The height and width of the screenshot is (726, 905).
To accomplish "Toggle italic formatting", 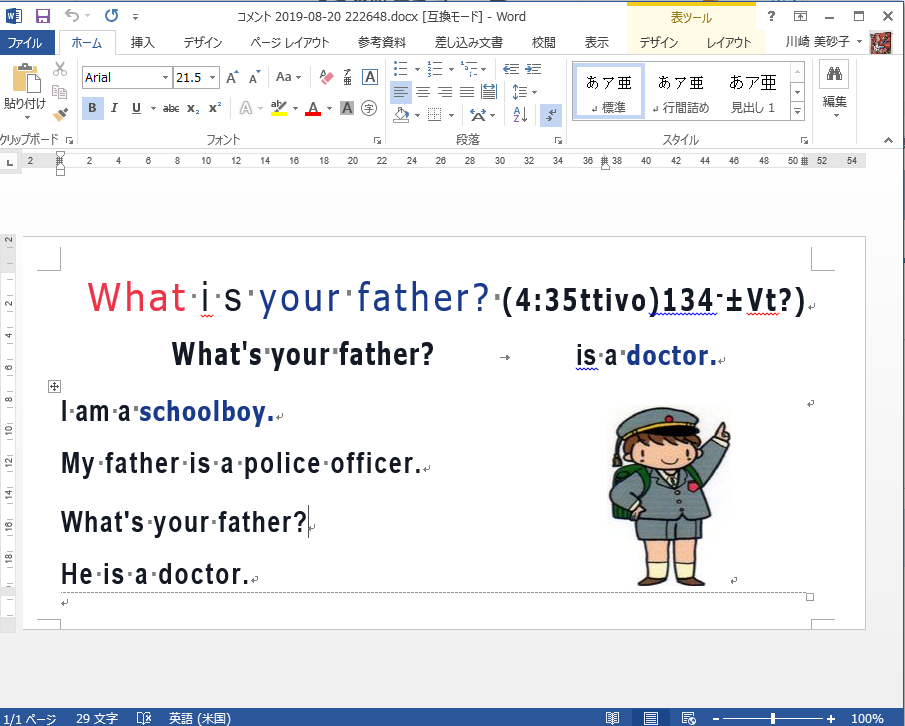I will 114,108.
